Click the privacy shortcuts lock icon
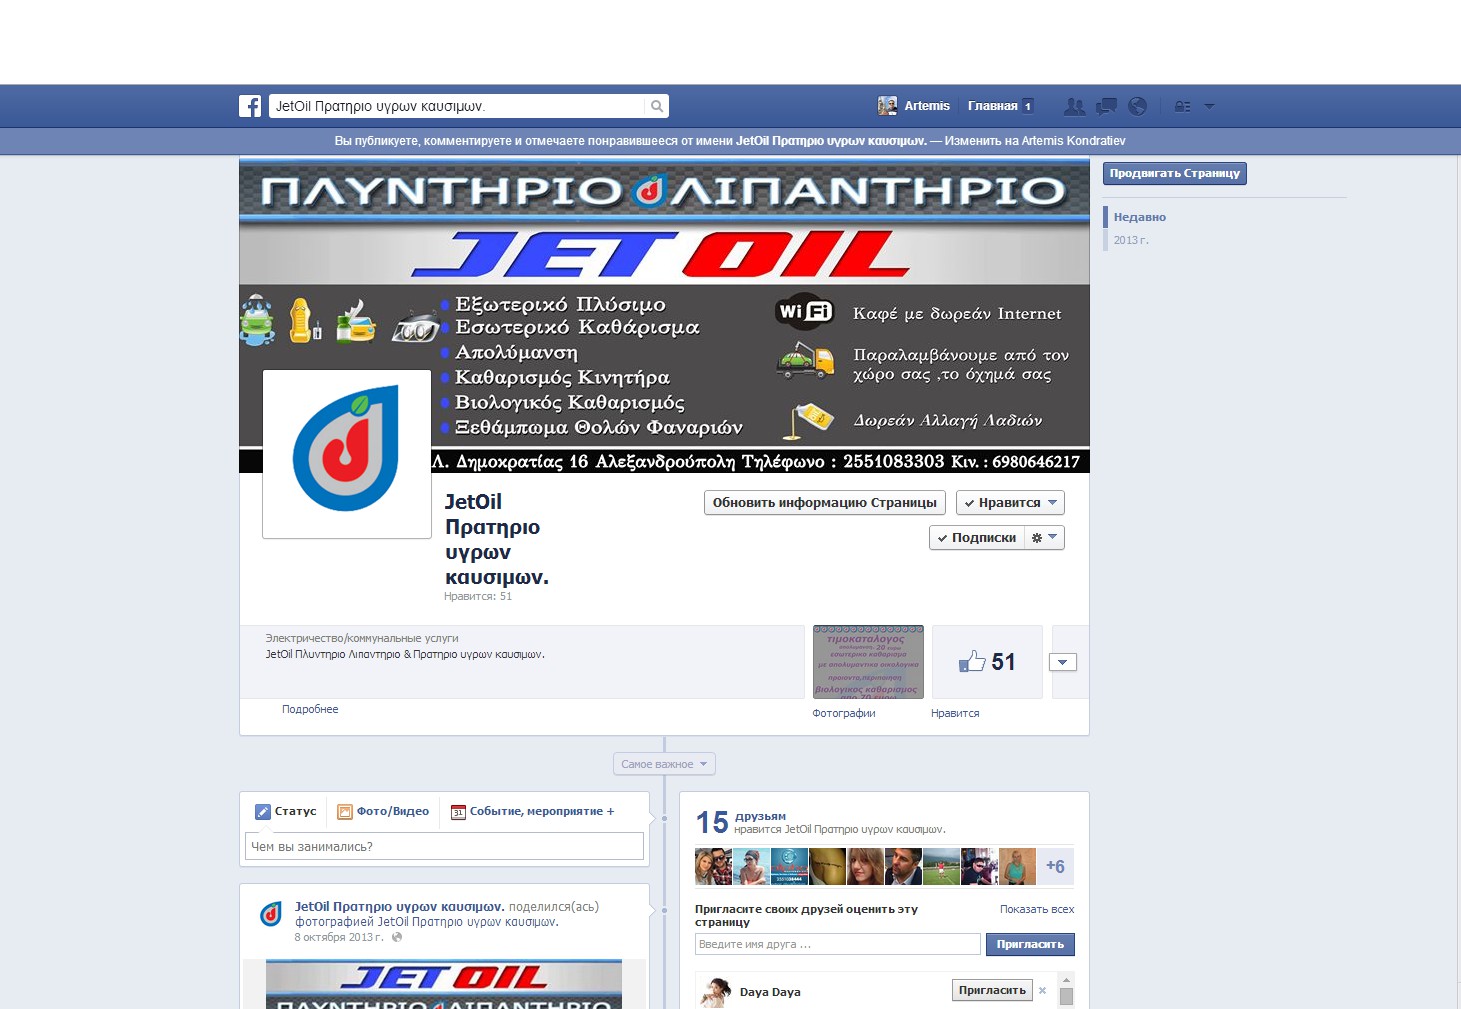The height and width of the screenshot is (1009, 1461). click(x=1182, y=106)
